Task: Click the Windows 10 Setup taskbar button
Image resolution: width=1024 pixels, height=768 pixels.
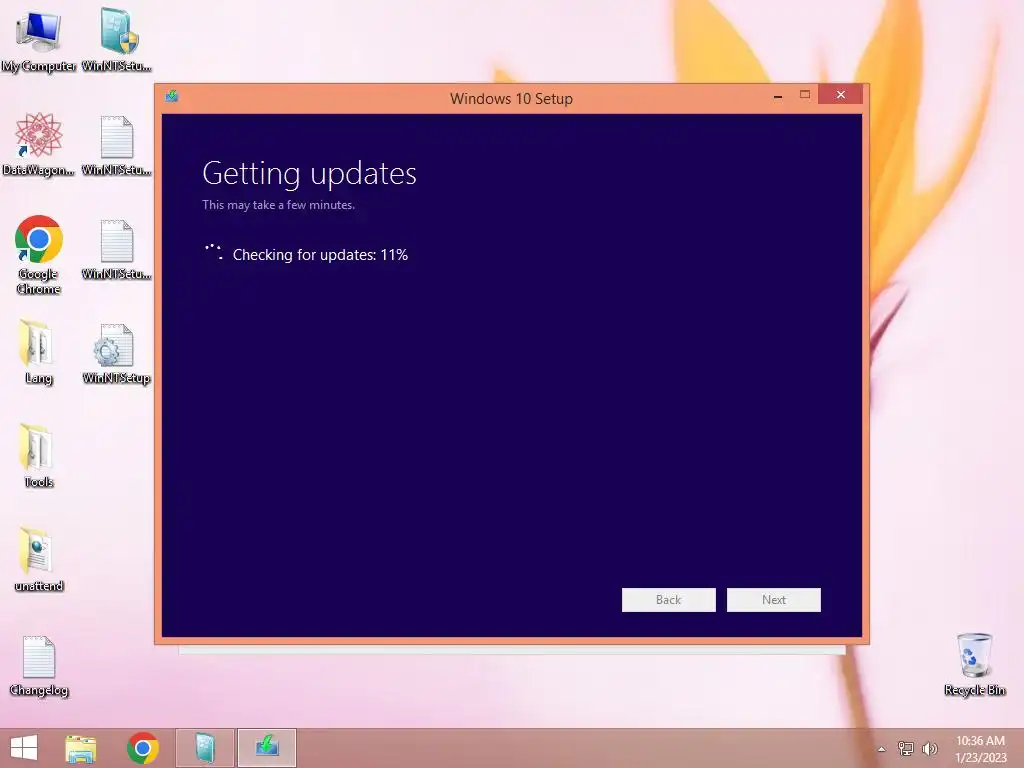Action: pyautogui.click(x=266, y=748)
